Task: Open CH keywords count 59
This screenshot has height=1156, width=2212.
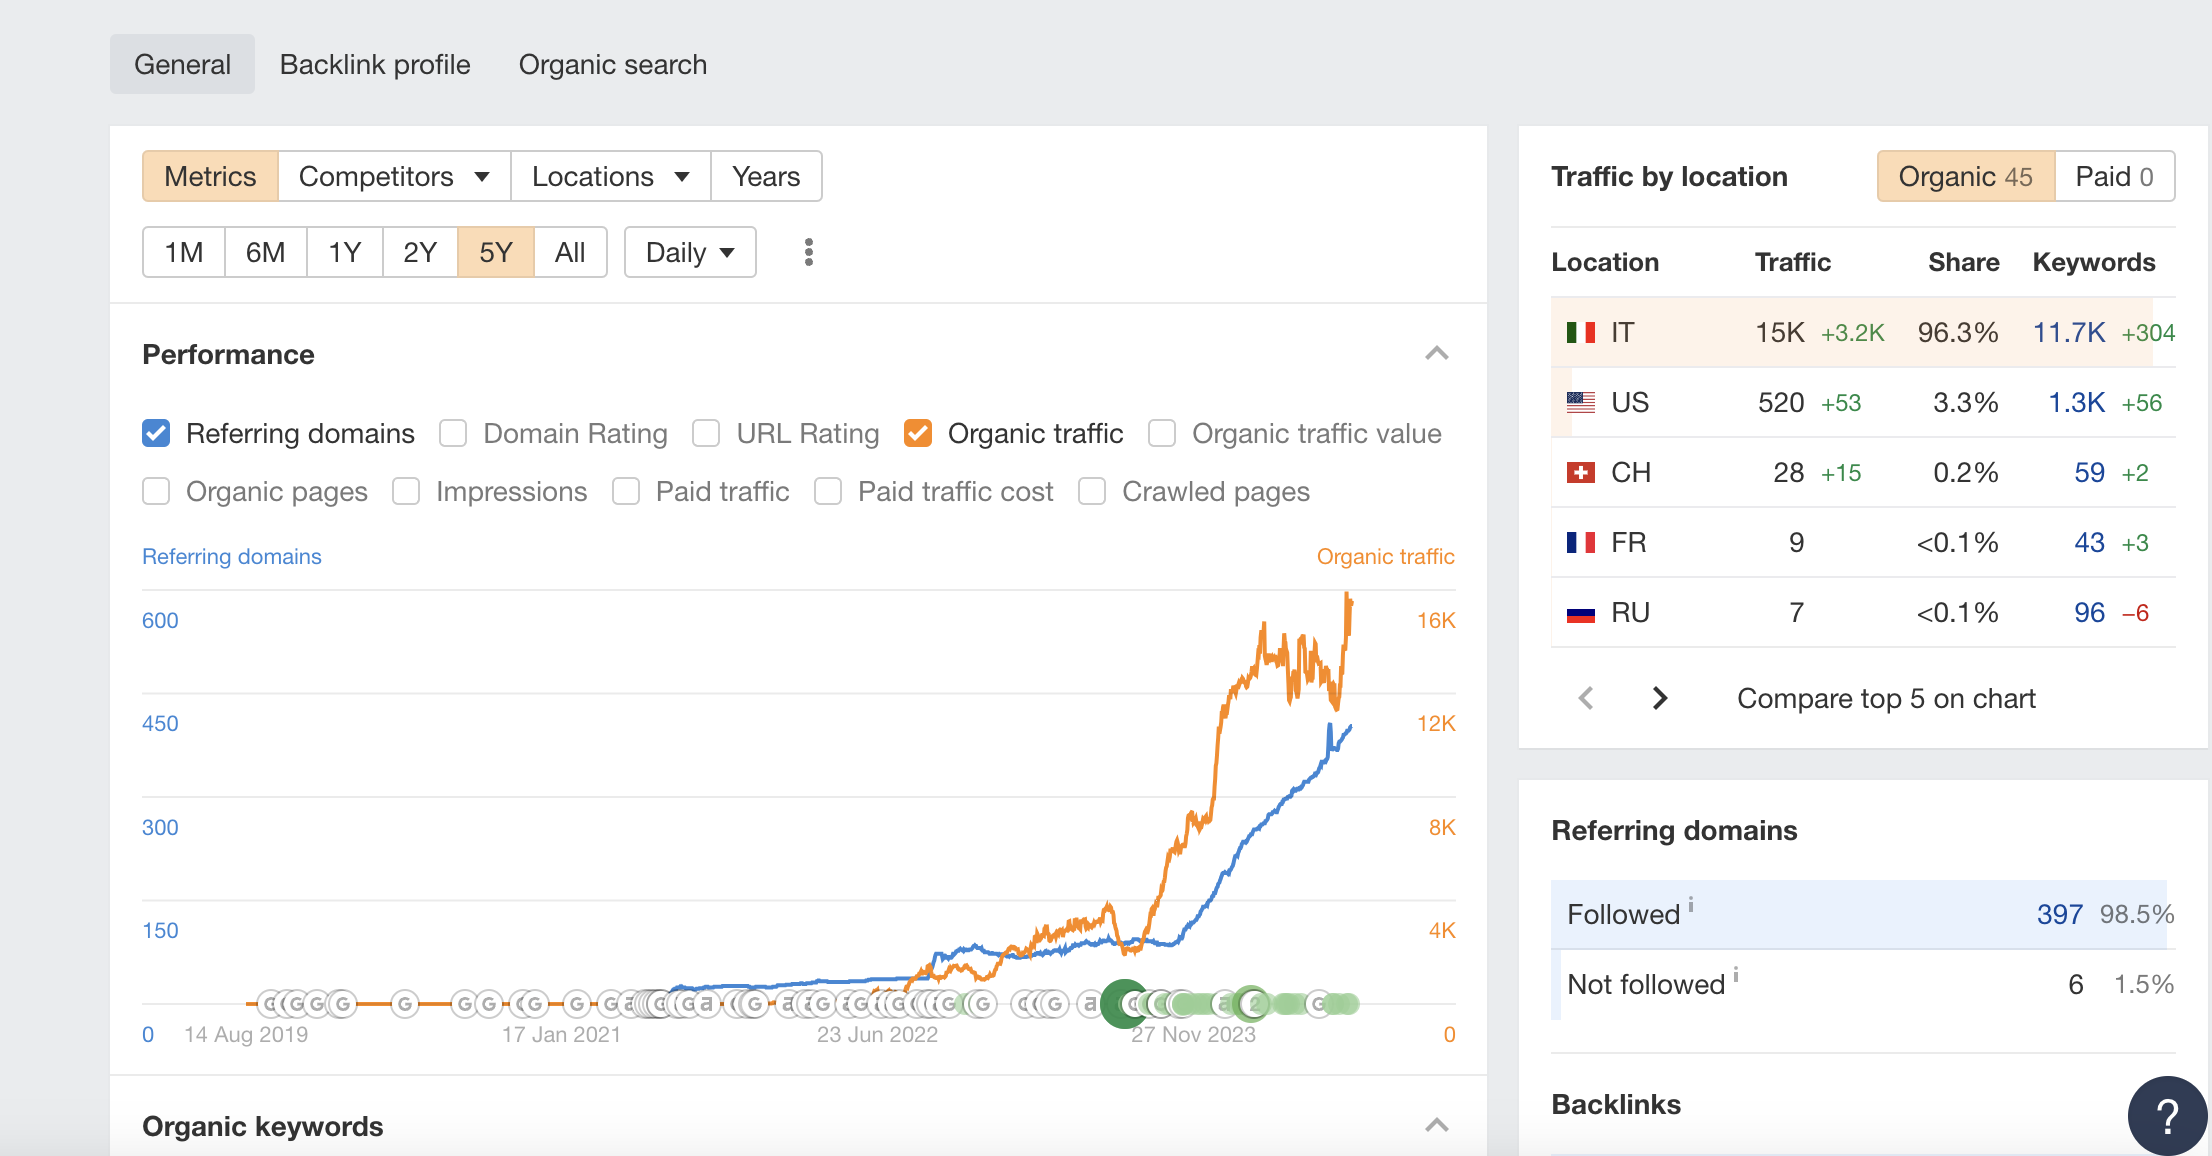Action: pos(2090,472)
